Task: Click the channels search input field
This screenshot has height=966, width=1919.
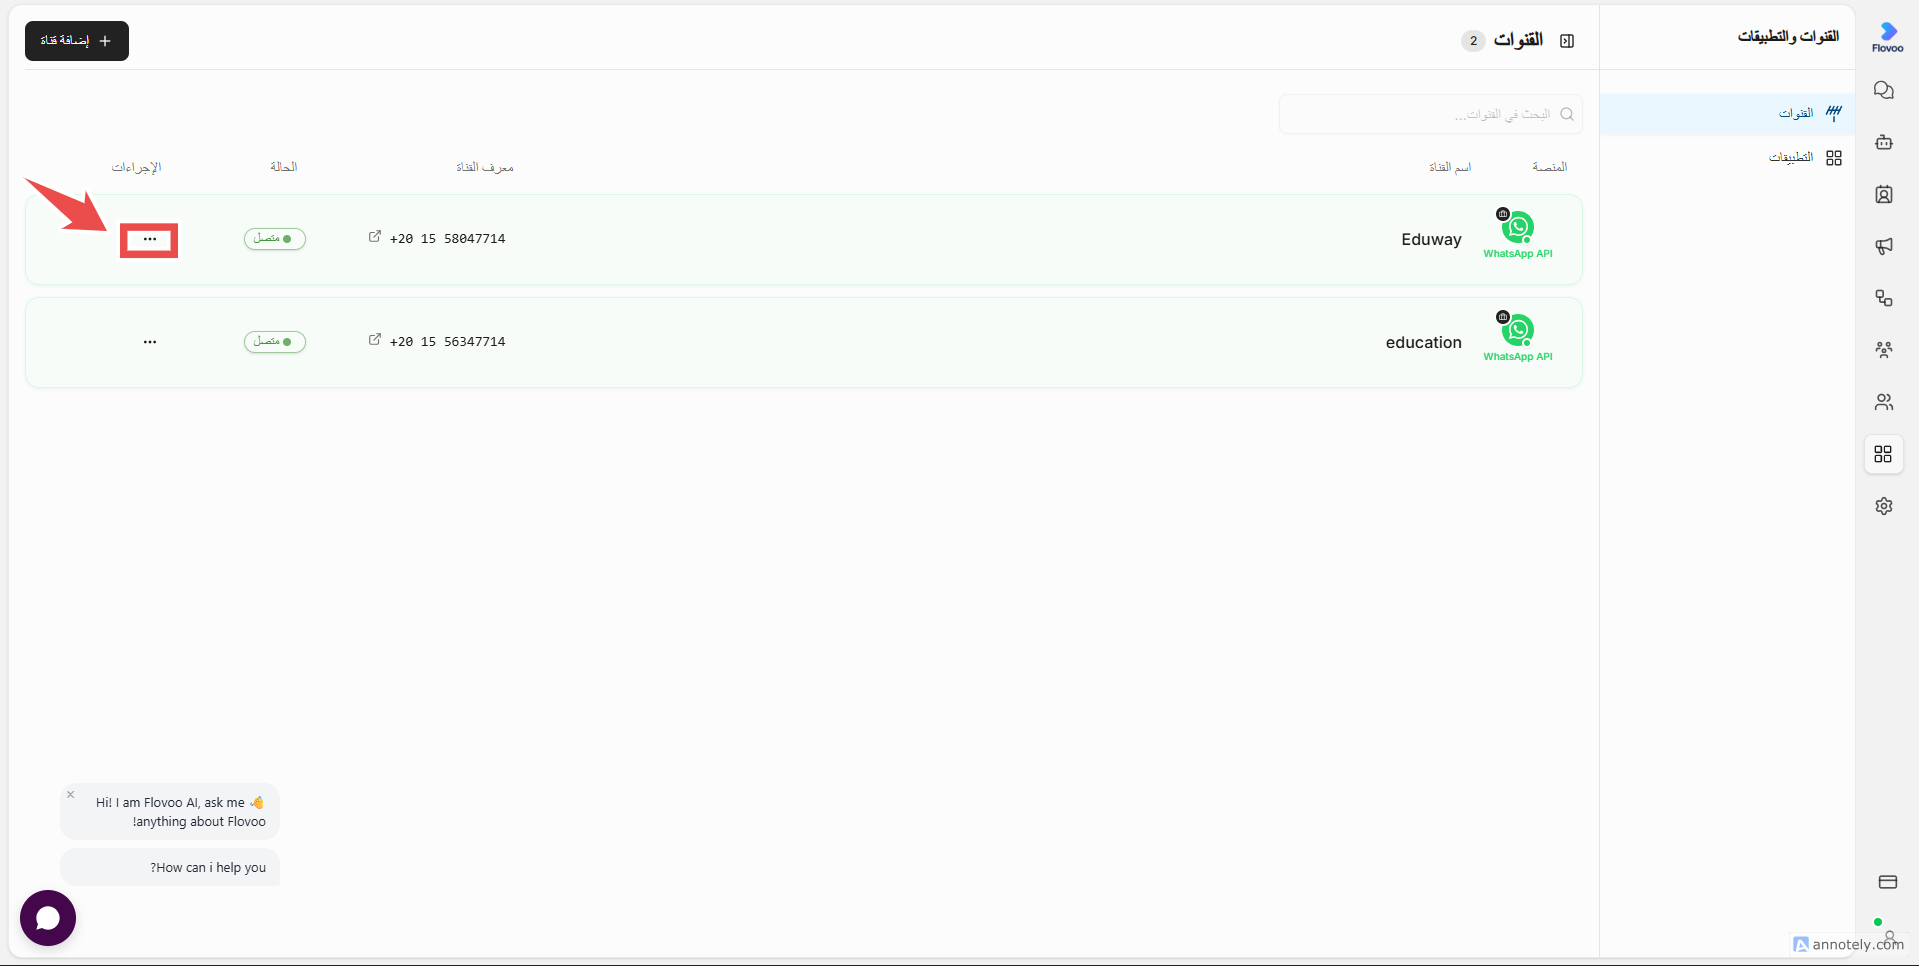Action: (x=1430, y=114)
